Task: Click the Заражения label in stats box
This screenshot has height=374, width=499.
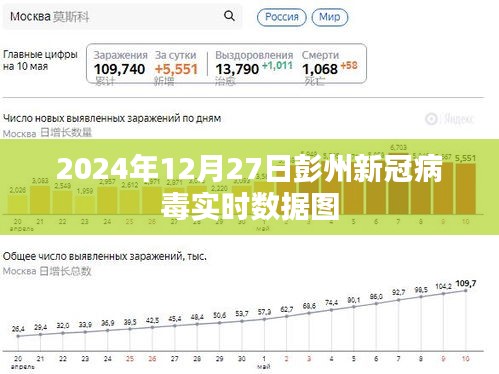Action: (120, 55)
